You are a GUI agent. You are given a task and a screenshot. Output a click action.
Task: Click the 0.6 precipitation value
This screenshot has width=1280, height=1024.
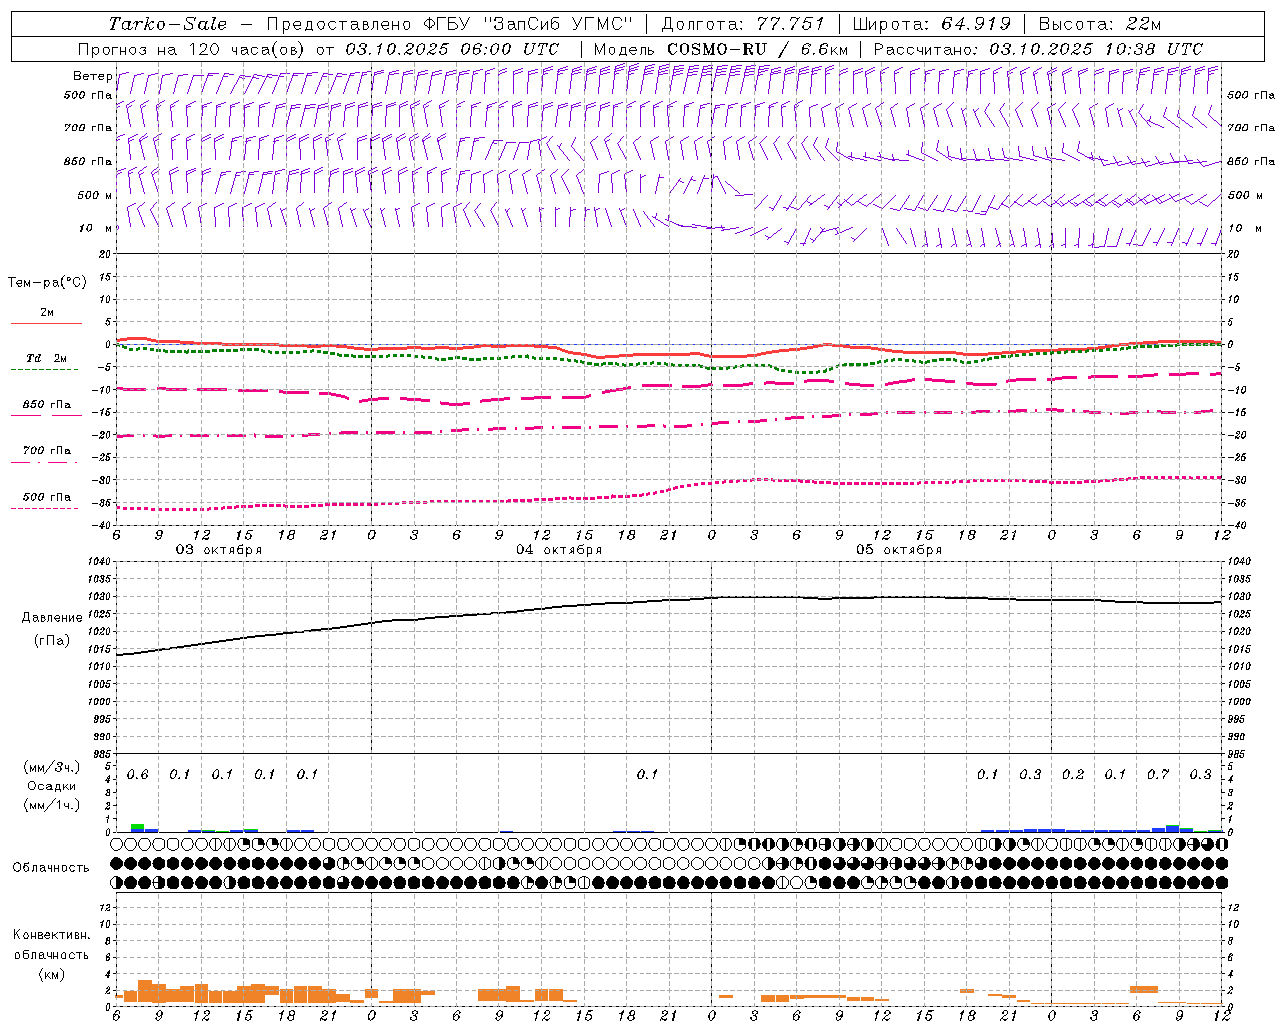pos(138,775)
